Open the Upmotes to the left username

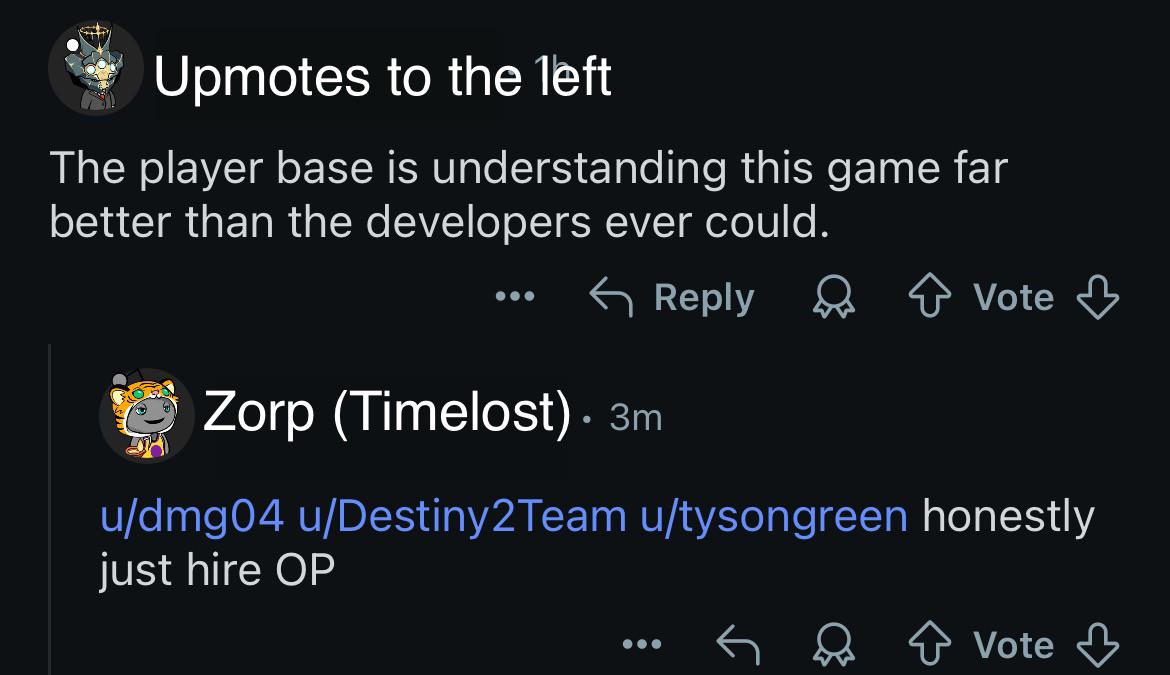[x=383, y=76]
